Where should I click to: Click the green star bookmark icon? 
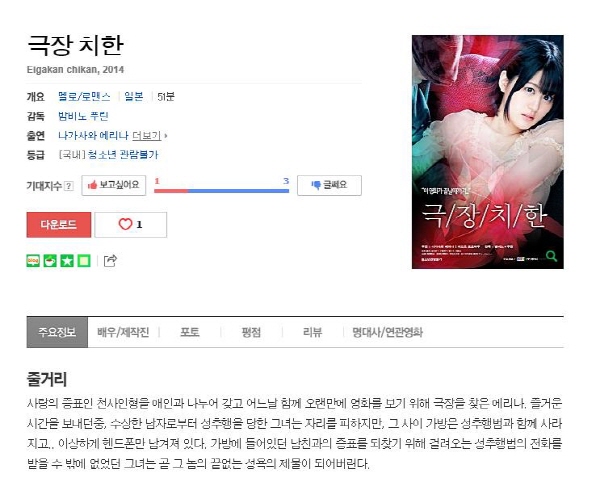point(67,261)
